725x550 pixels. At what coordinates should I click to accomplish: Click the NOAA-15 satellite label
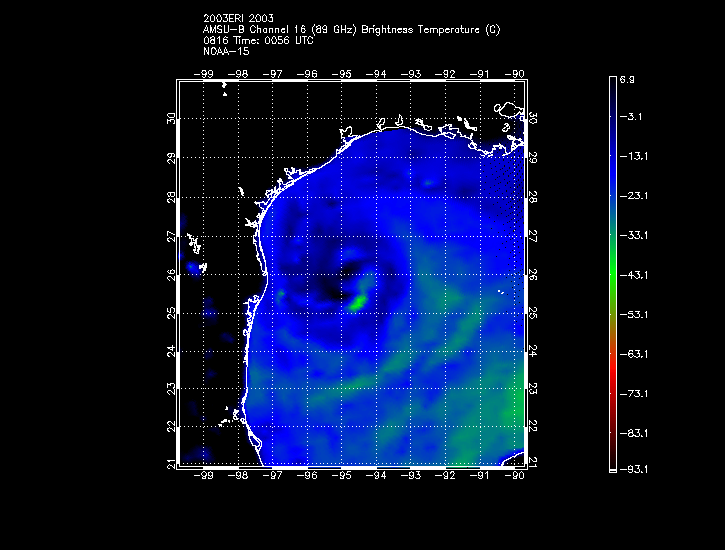click(x=226, y=51)
